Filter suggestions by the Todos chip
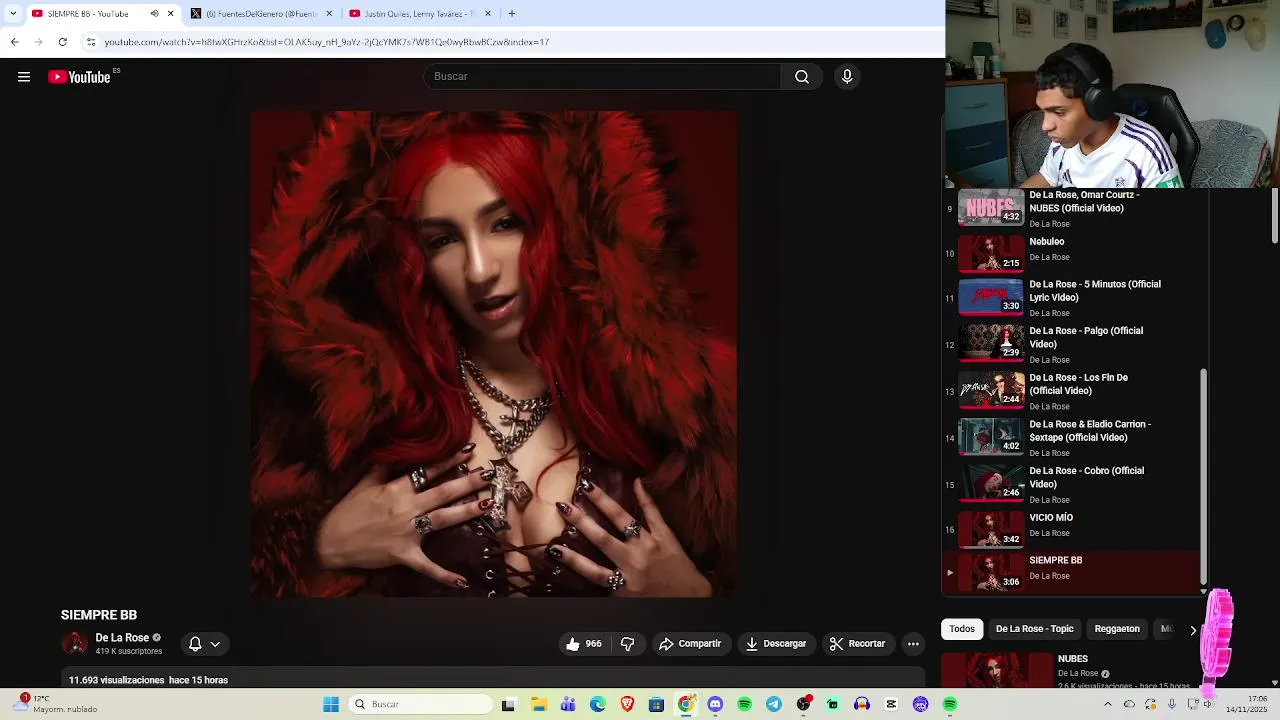 point(962,629)
